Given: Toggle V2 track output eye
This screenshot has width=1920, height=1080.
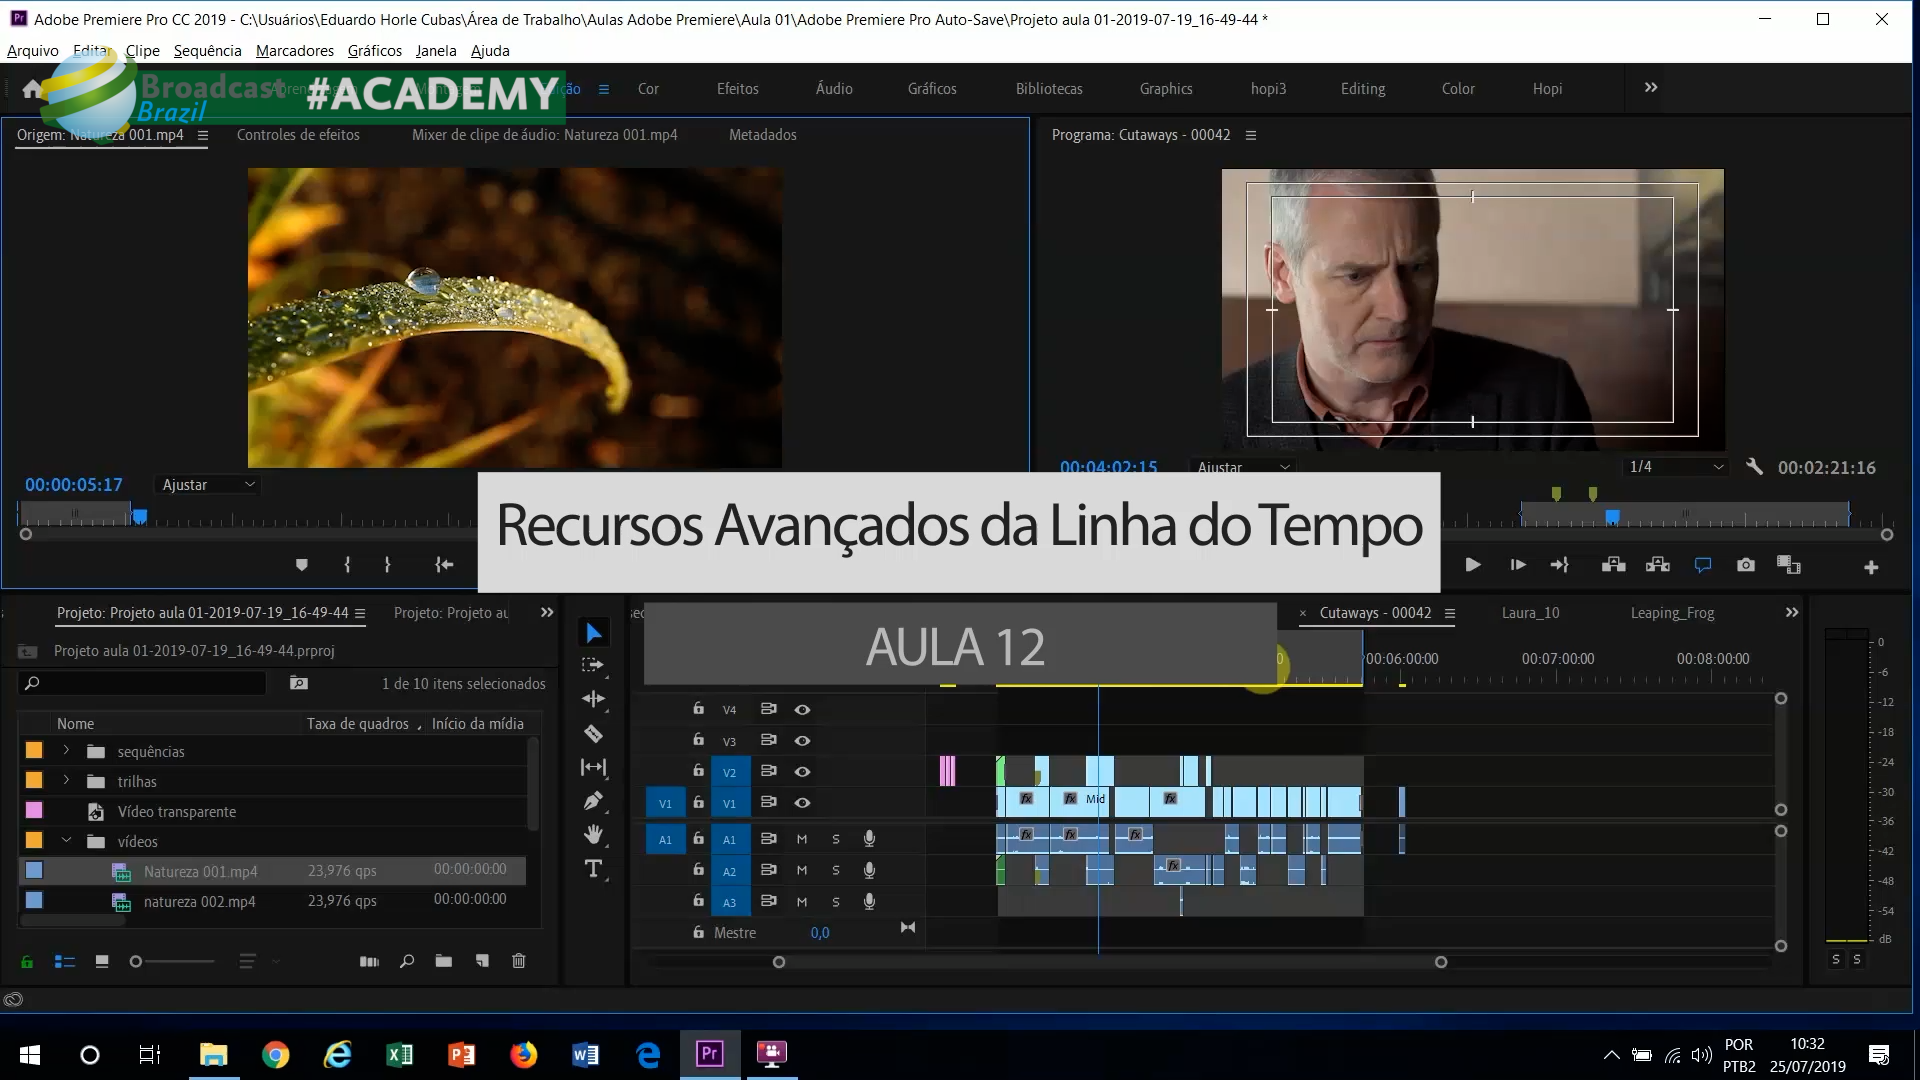Looking at the screenshot, I should 802,772.
